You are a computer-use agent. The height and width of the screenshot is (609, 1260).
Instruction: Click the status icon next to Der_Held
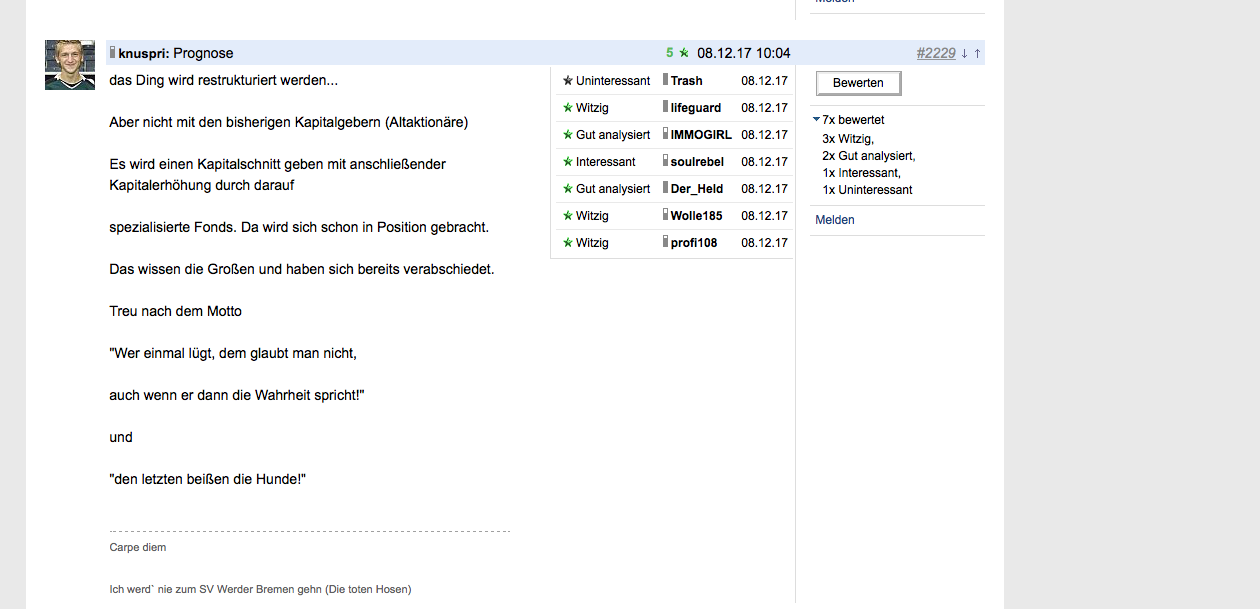tap(665, 188)
